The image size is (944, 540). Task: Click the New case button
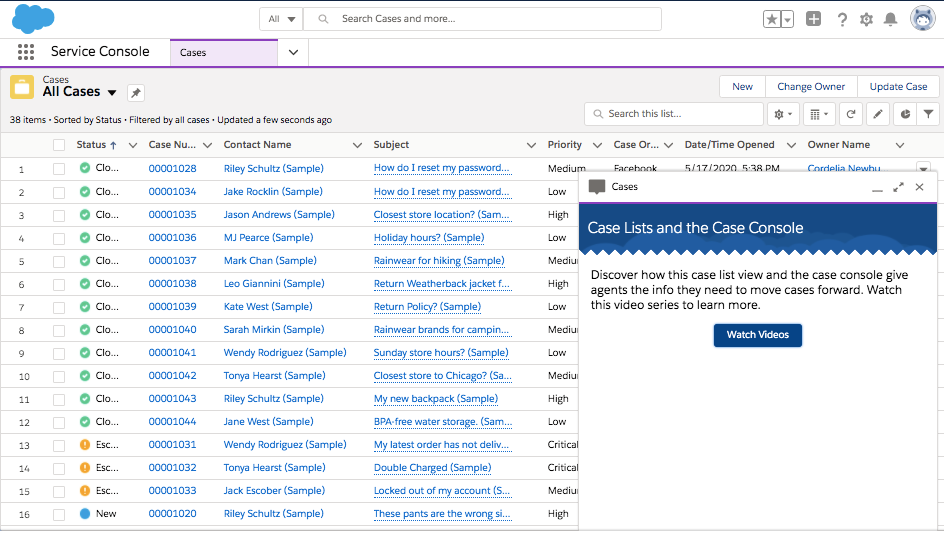742,87
